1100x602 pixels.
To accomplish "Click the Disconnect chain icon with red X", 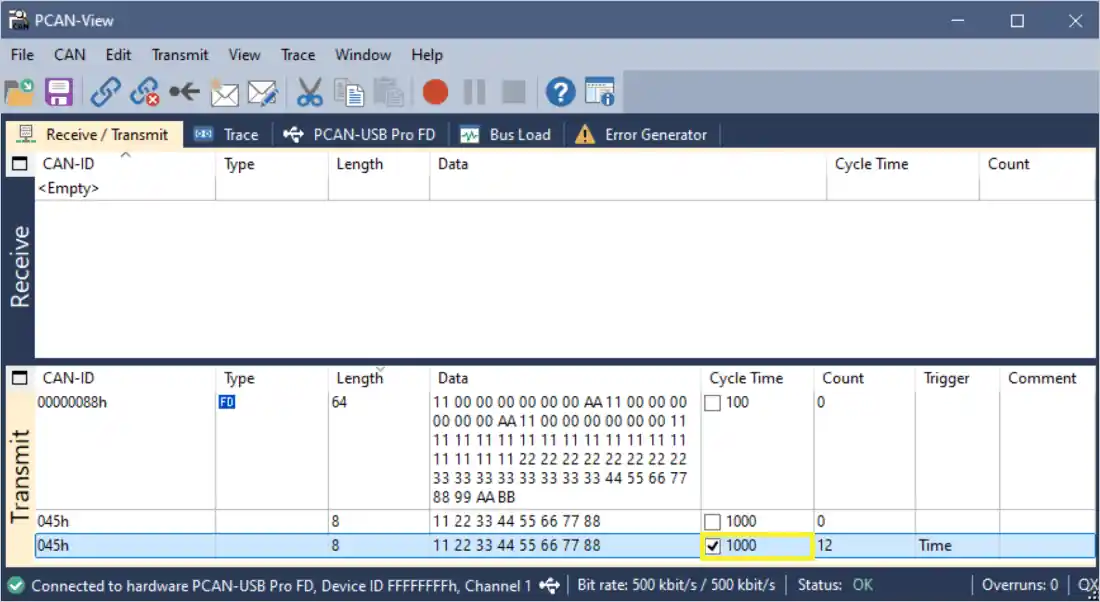I will click(145, 92).
